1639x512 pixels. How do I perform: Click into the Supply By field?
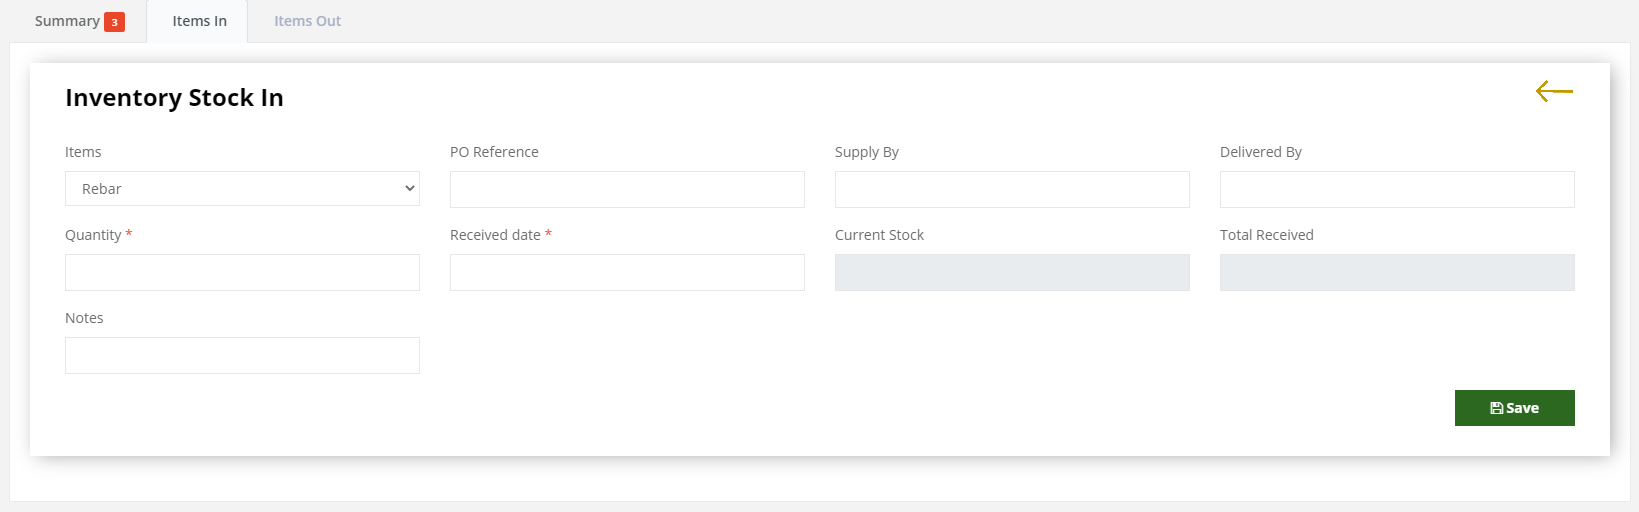pyautogui.click(x=1012, y=190)
